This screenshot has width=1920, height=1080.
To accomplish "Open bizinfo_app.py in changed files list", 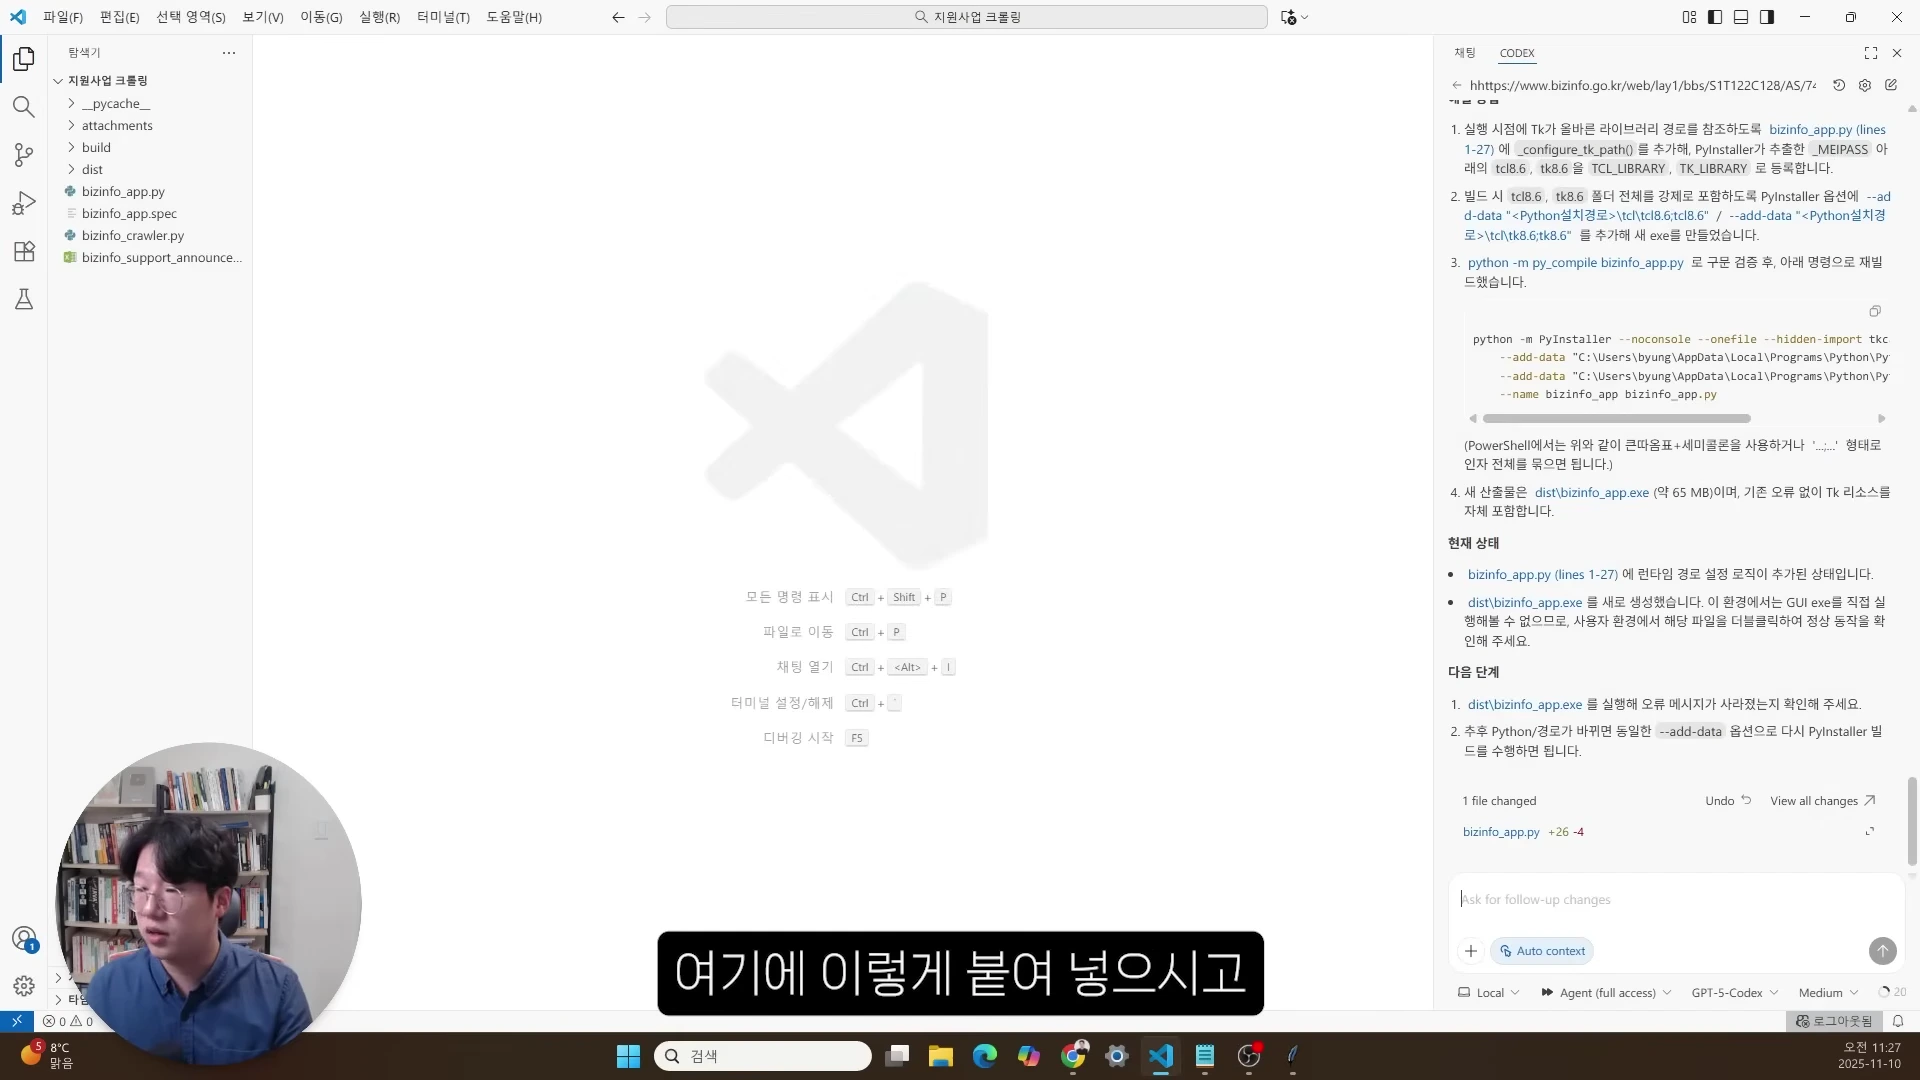I will [1501, 832].
